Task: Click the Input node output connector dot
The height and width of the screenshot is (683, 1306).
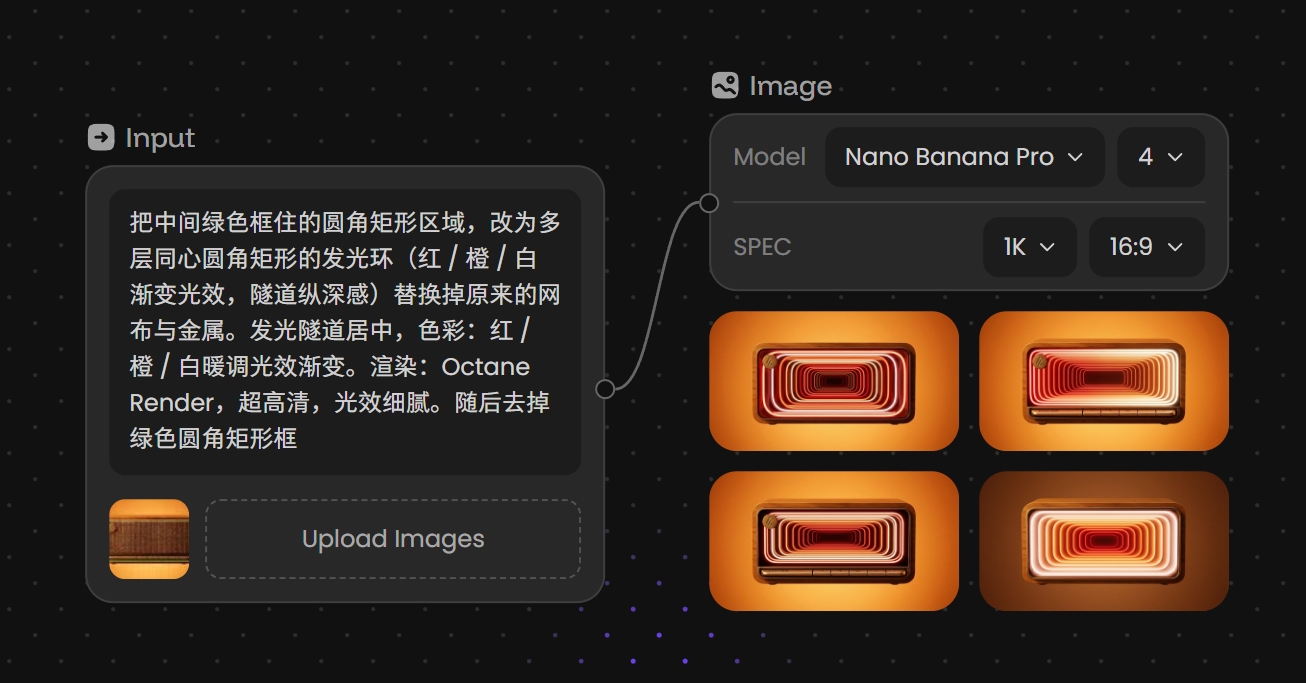Action: click(x=605, y=389)
